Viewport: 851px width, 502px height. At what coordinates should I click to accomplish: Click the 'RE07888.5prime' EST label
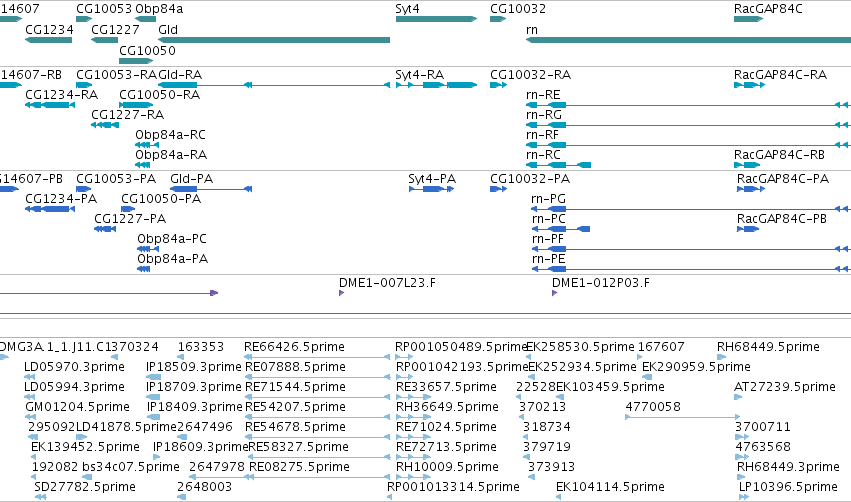pos(295,367)
